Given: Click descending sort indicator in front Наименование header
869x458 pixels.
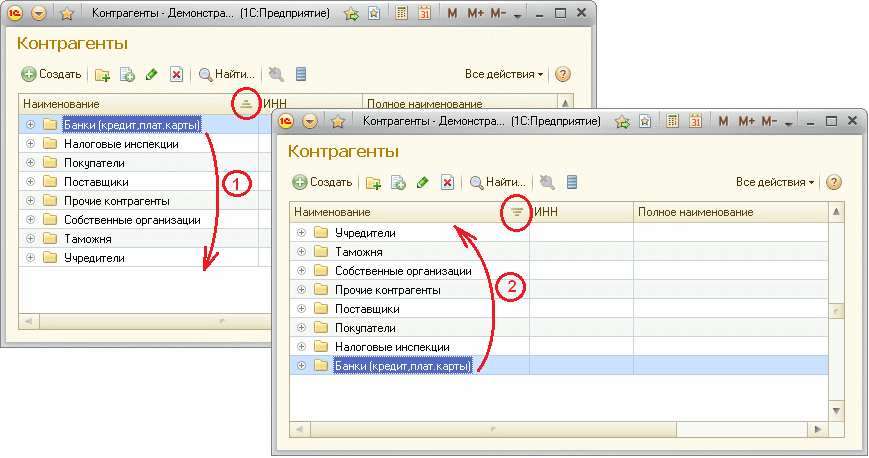Looking at the screenshot, I should tap(516, 213).
